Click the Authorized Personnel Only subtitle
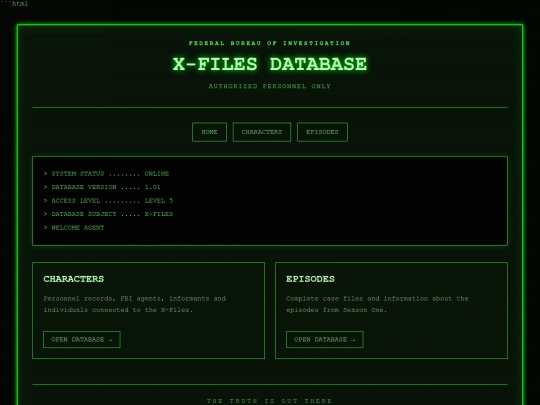Screen dimensions: 540x405 tap(270, 86)
